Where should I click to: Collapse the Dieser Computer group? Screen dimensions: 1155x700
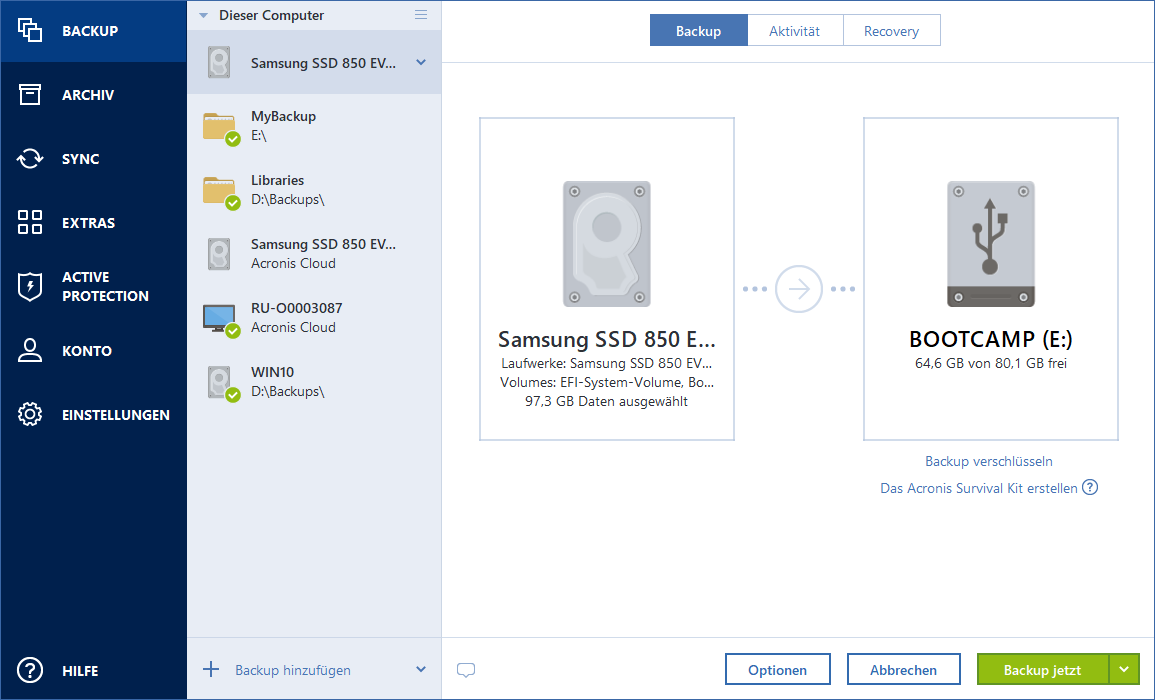pyautogui.click(x=204, y=16)
